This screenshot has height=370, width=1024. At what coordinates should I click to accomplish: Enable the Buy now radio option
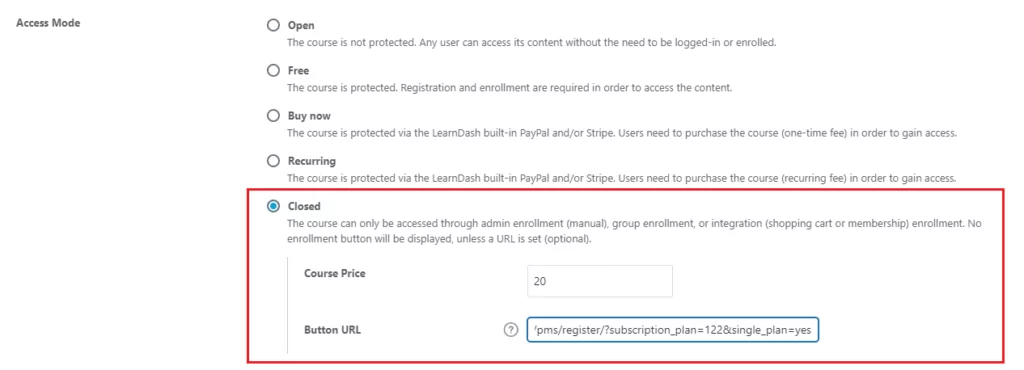tap(273, 116)
